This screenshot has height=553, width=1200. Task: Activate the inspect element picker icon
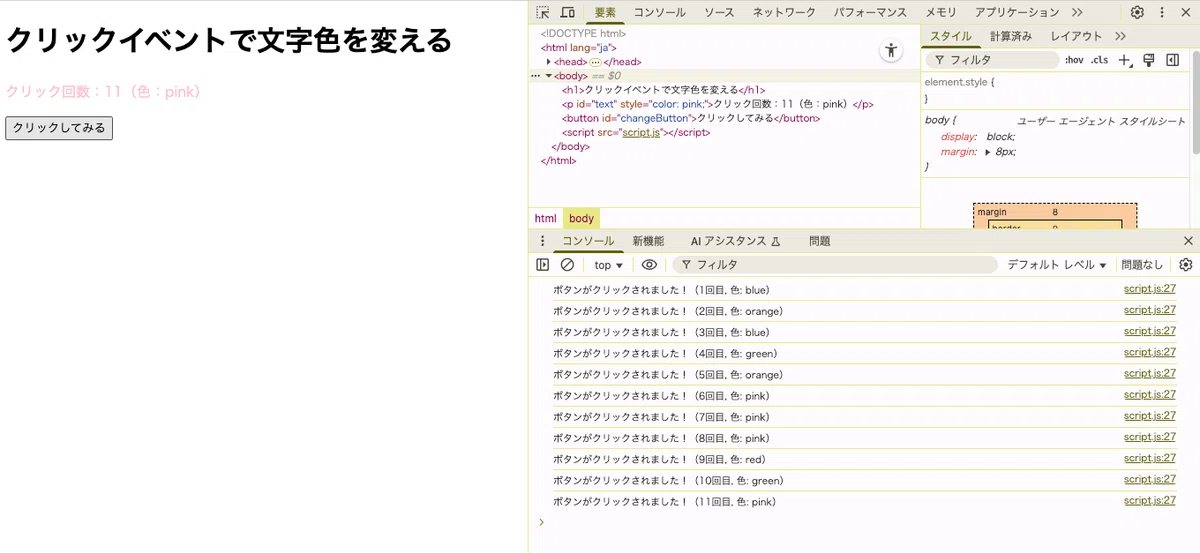(542, 12)
